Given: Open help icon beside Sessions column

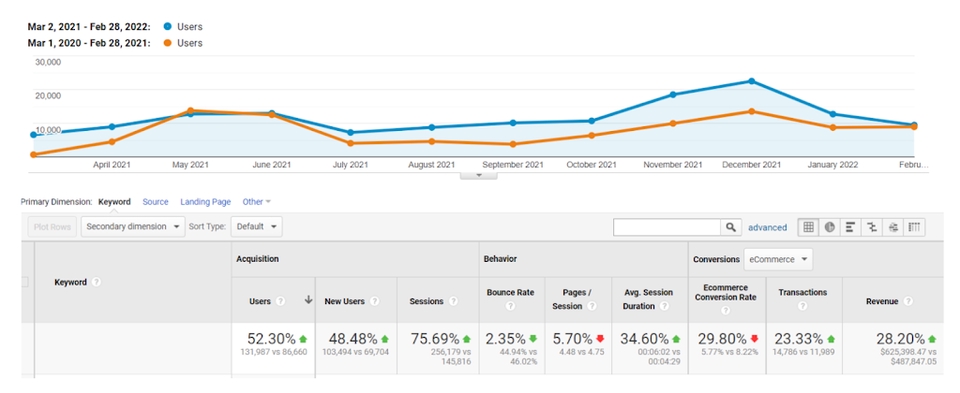Looking at the screenshot, I should (x=453, y=301).
